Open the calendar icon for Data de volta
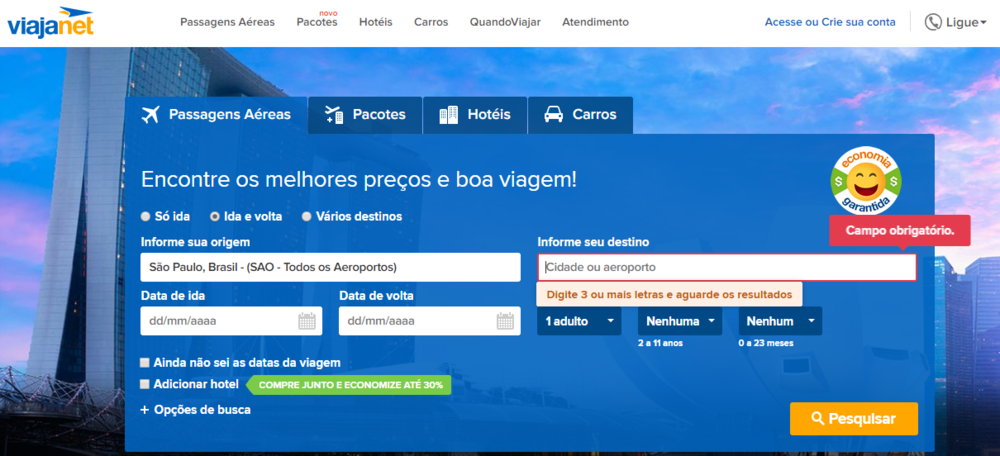This screenshot has width=1000, height=456. coord(505,321)
